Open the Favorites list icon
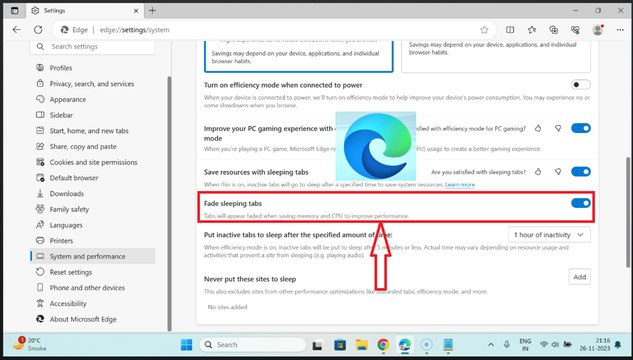633x360 pixels. [x=532, y=29]
